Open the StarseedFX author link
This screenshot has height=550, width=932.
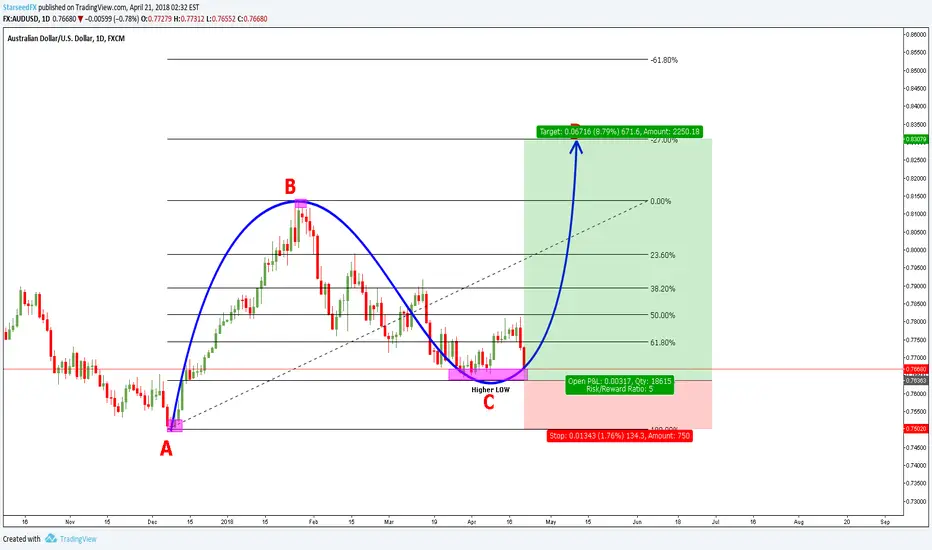click(x=20, y=8)
